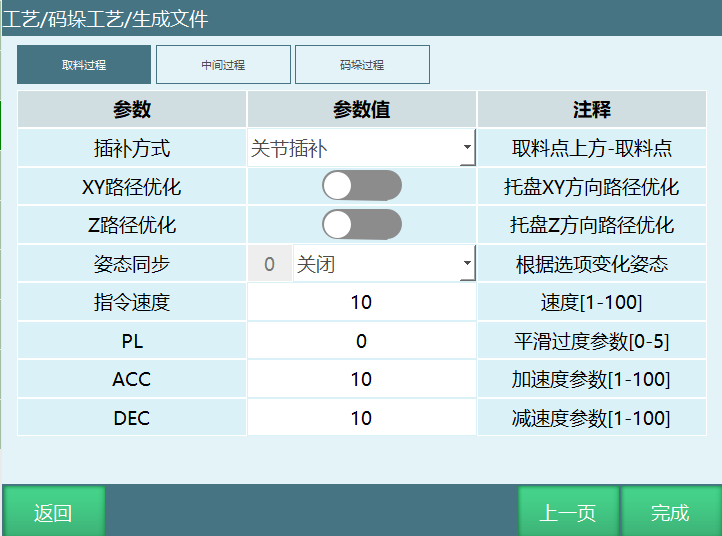Click the 注释 column header
The height and width of the screenshot is (536, 722).
tap(591, 110)
